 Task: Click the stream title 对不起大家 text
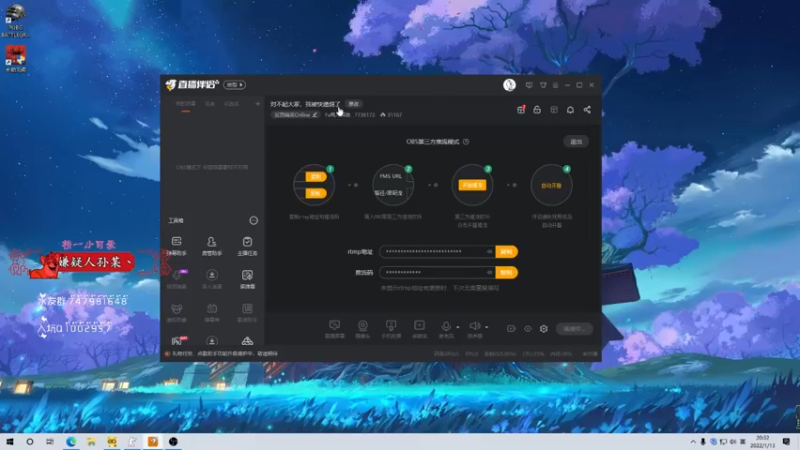tap(305, 104)
